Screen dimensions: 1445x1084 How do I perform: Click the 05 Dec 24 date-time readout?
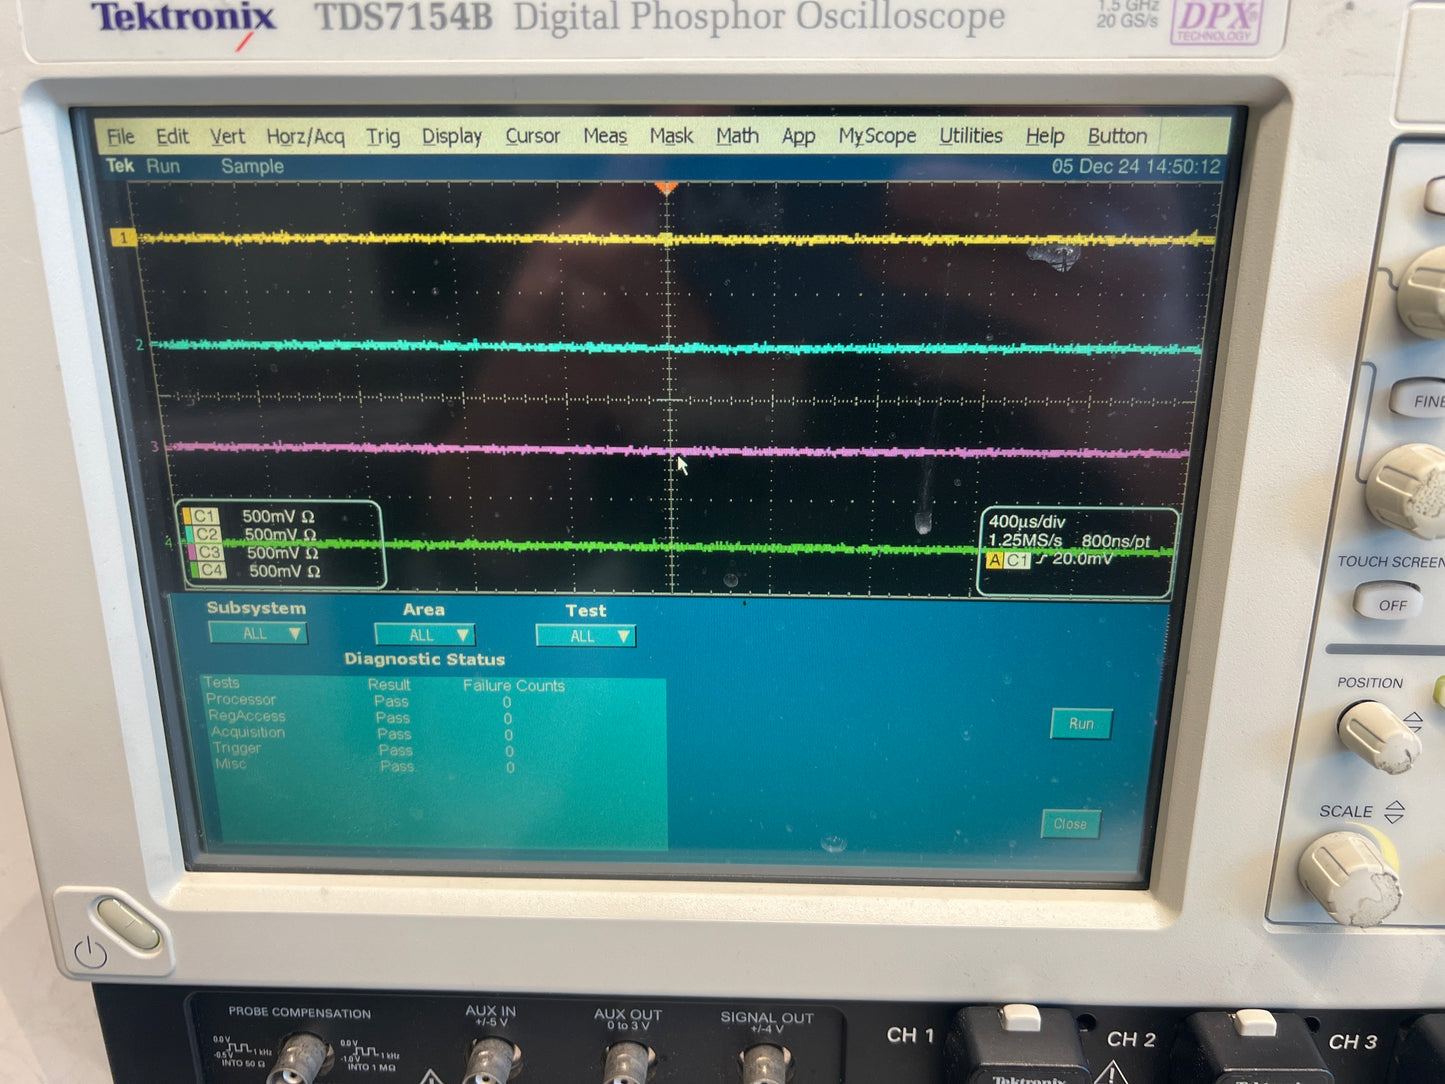pos(1136,167)
